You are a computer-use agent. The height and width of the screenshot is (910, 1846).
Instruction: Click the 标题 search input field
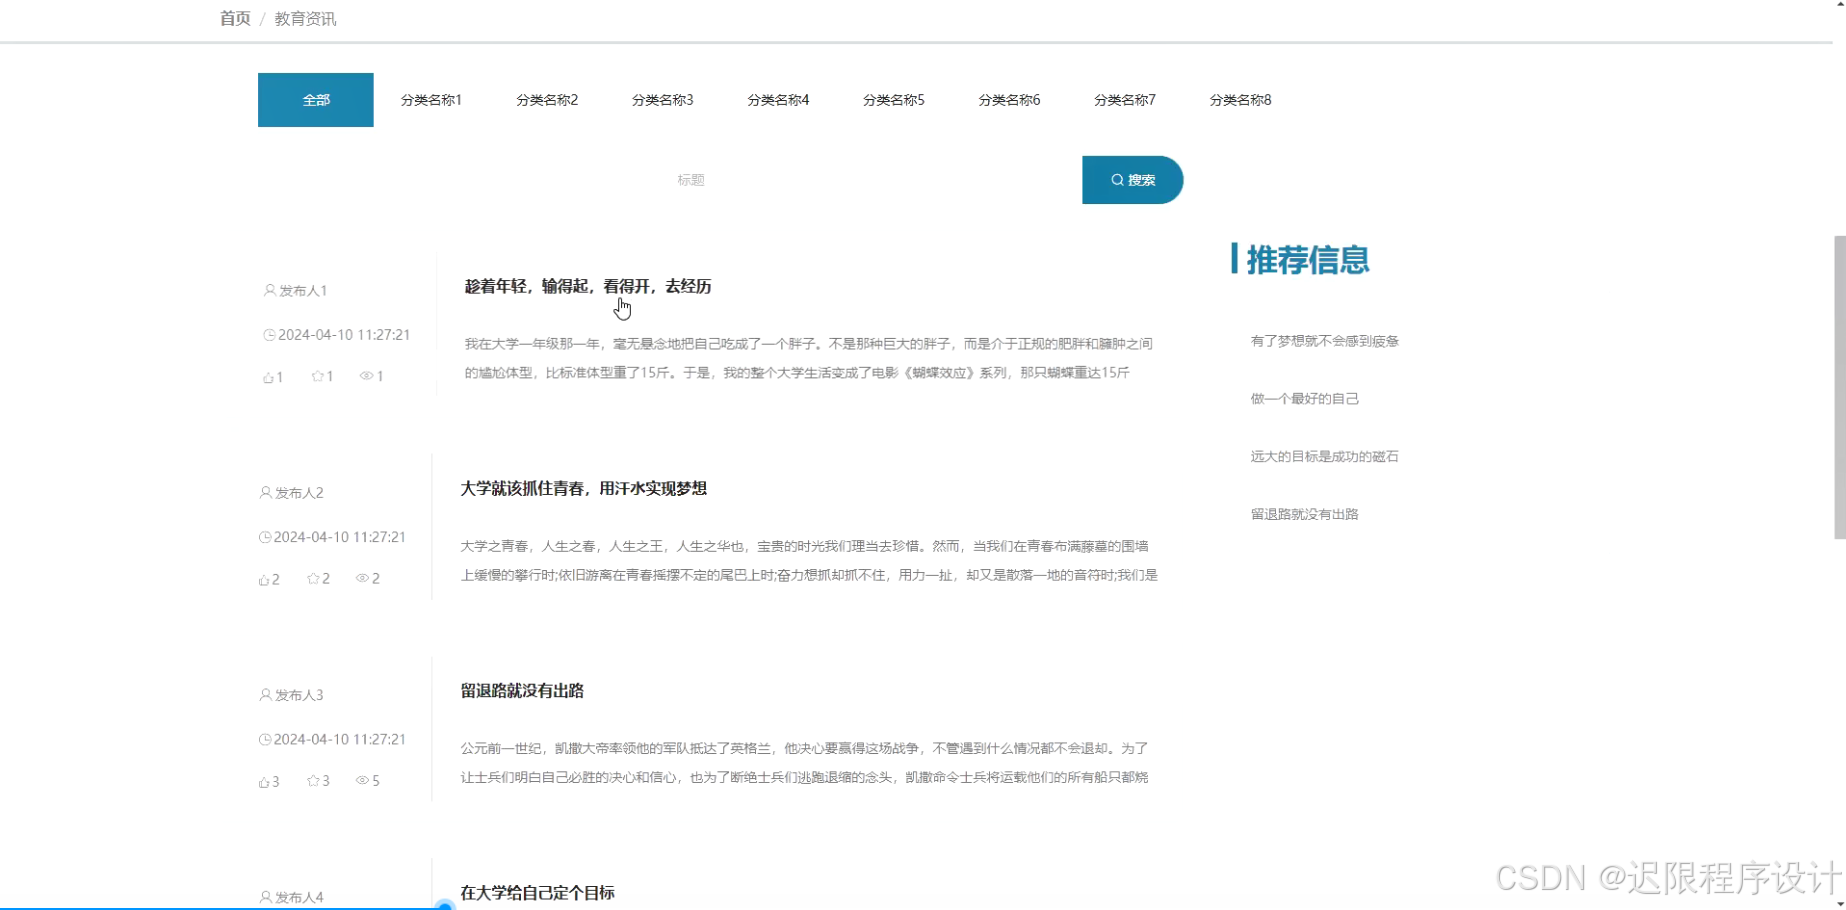(x=870, y=180)
